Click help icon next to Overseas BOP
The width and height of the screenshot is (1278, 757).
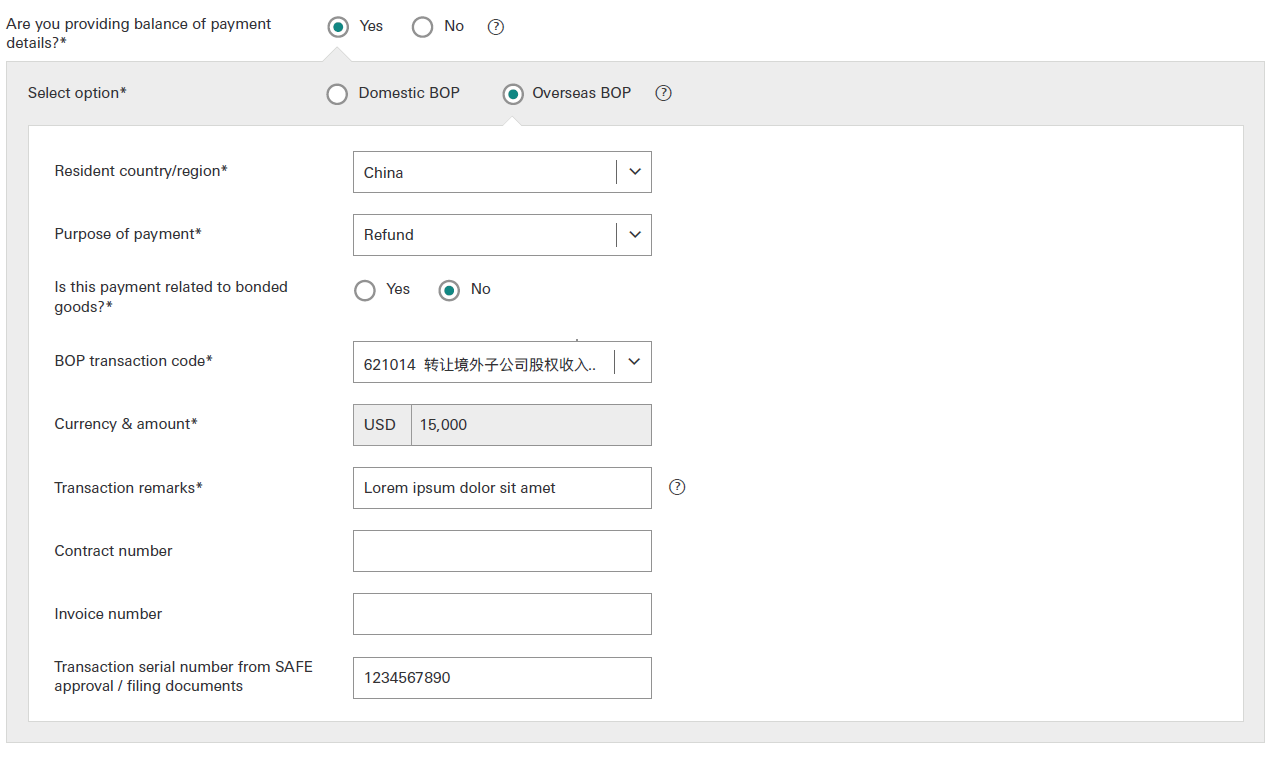tap(663, 93)
